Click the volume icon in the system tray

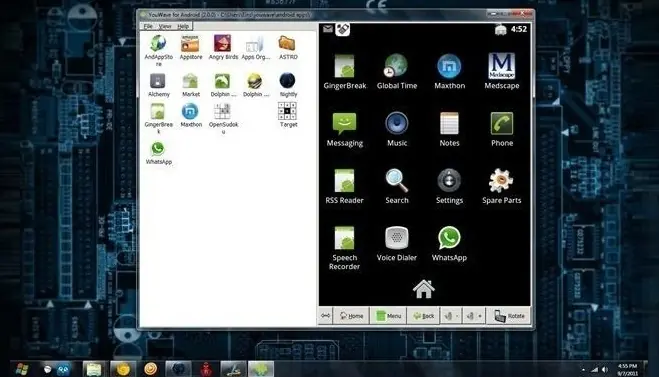[x=605, y=370]
